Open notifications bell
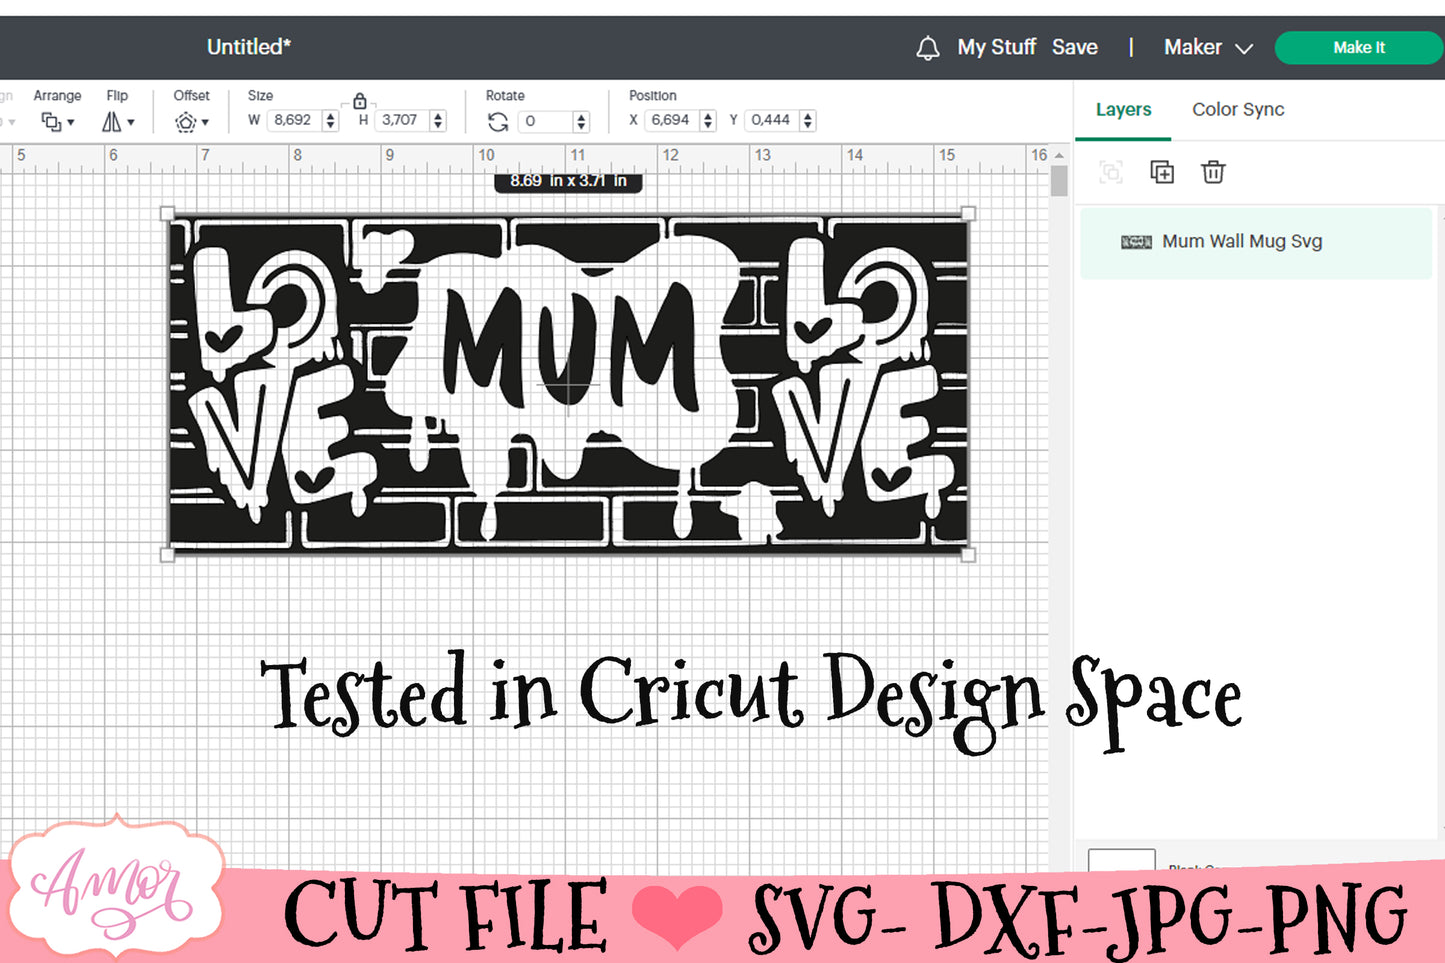This screenshot has width=1445, height=963. coord(928,48)
